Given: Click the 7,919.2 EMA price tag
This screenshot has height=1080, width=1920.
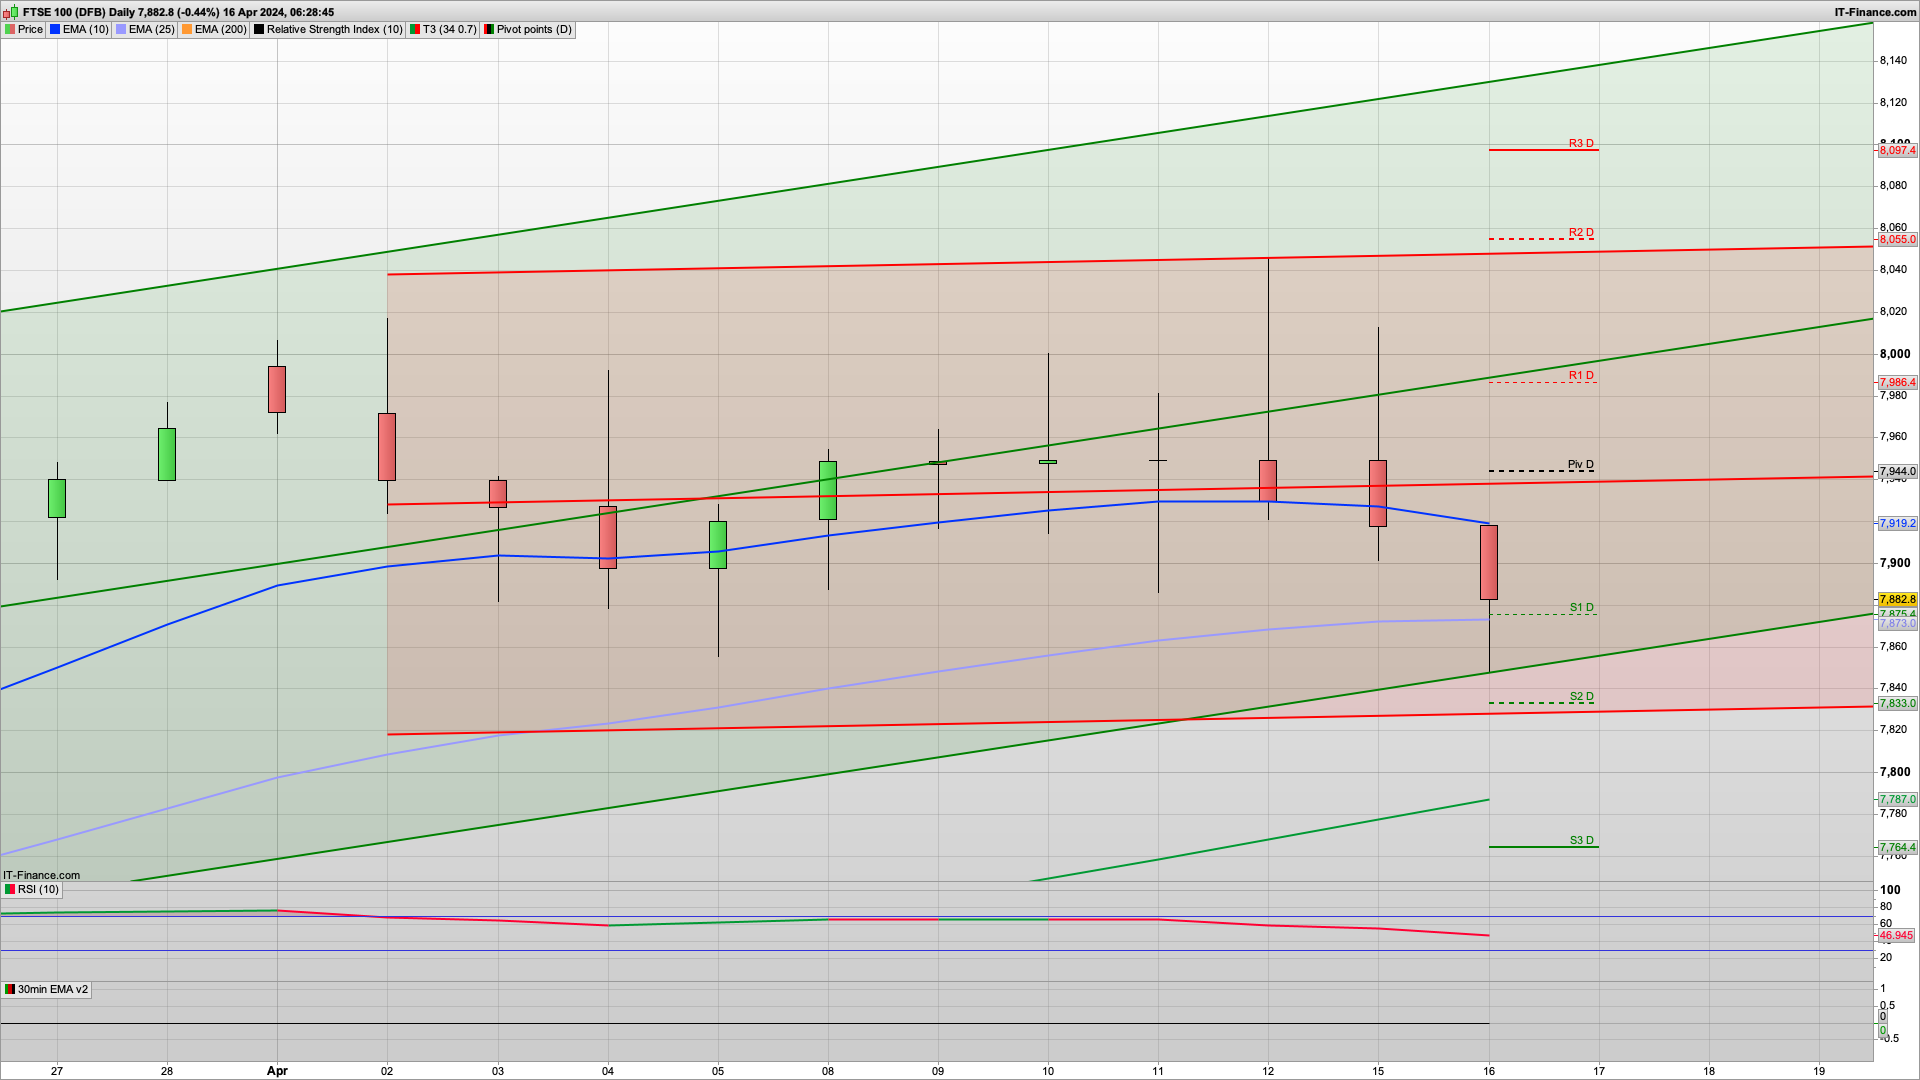Looking at the screenshot, I should click(1897, 523).
